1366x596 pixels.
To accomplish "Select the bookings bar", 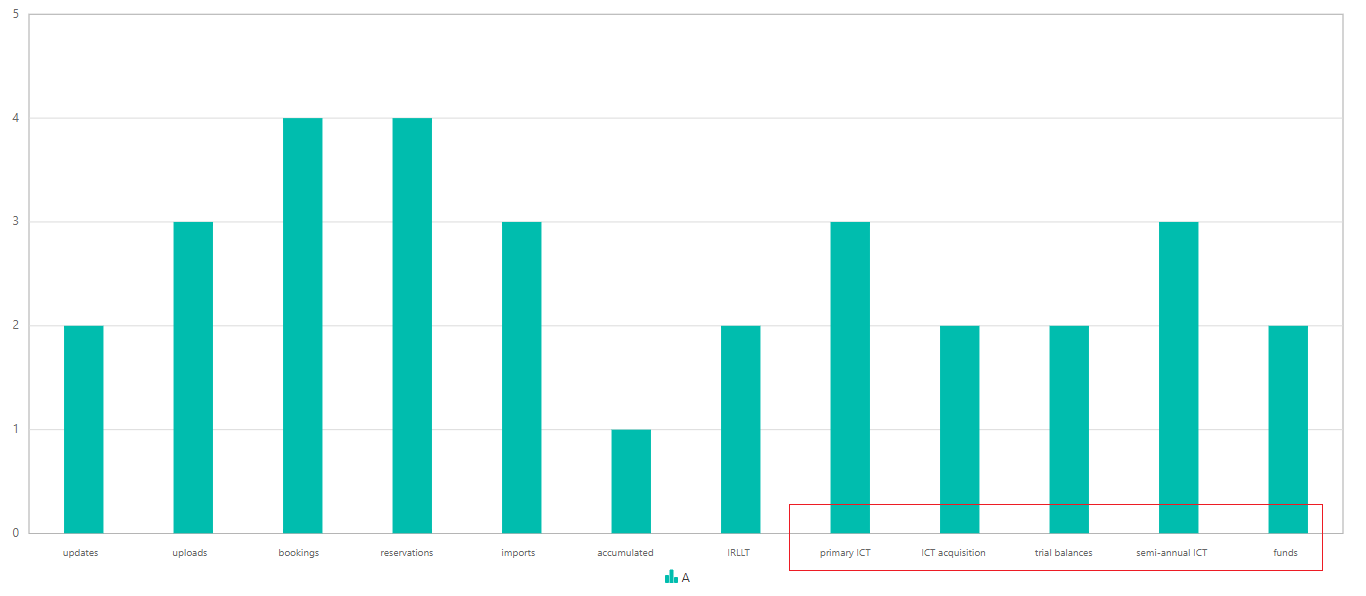I will [x=302, y=325].
